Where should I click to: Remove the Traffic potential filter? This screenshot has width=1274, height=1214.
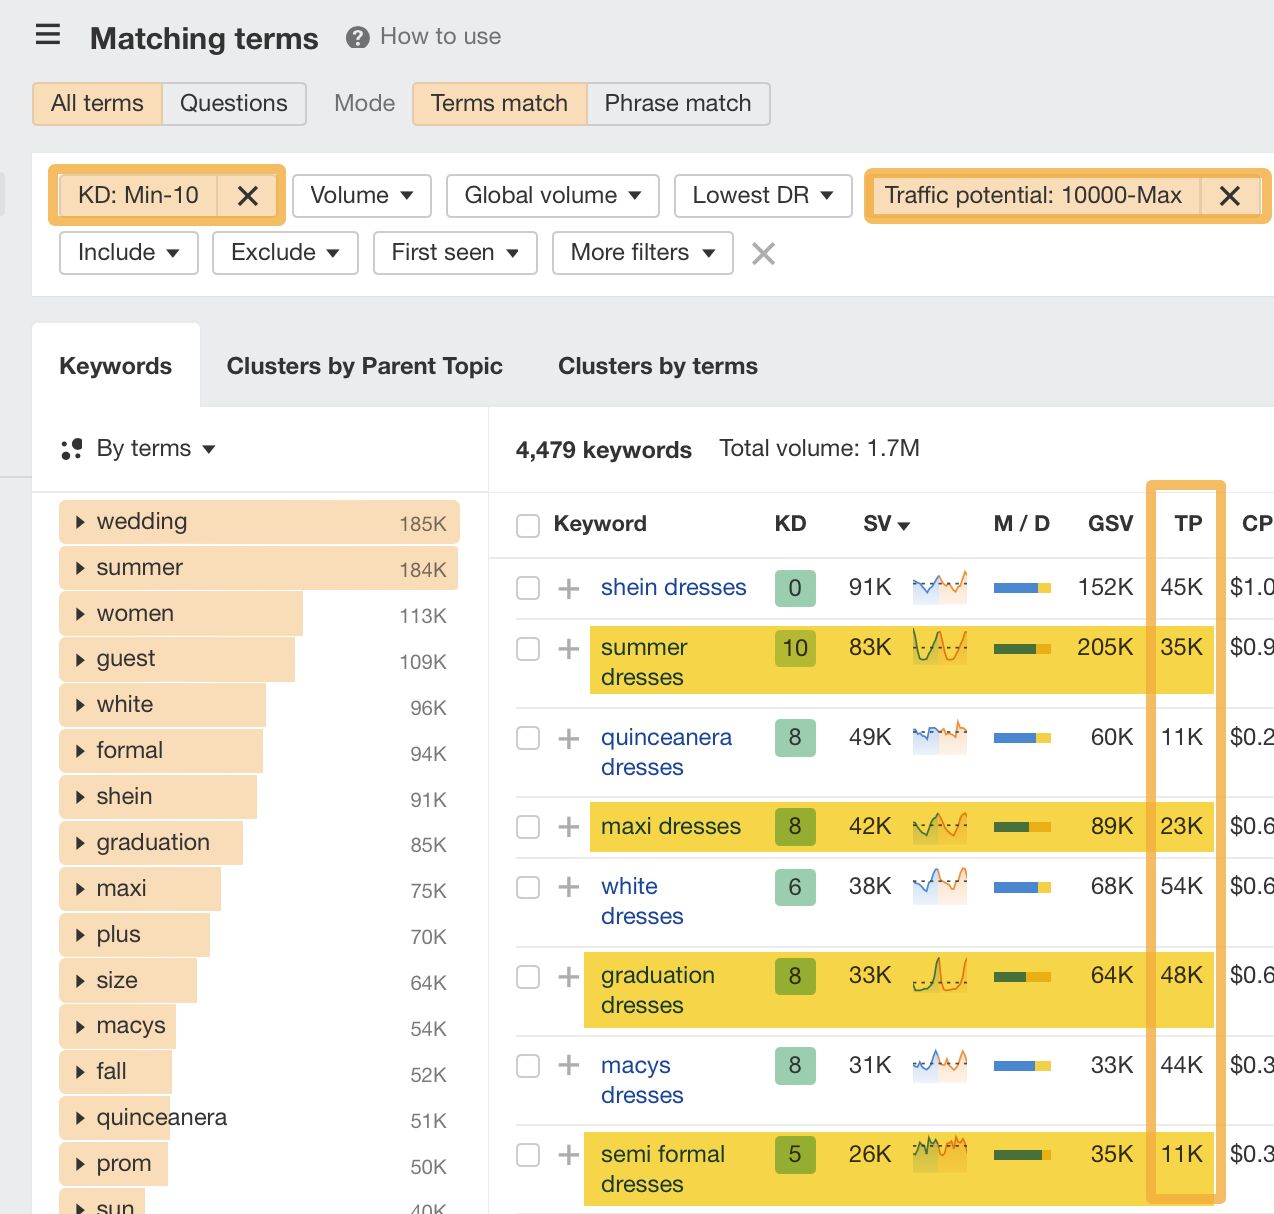coord(1229,196)
